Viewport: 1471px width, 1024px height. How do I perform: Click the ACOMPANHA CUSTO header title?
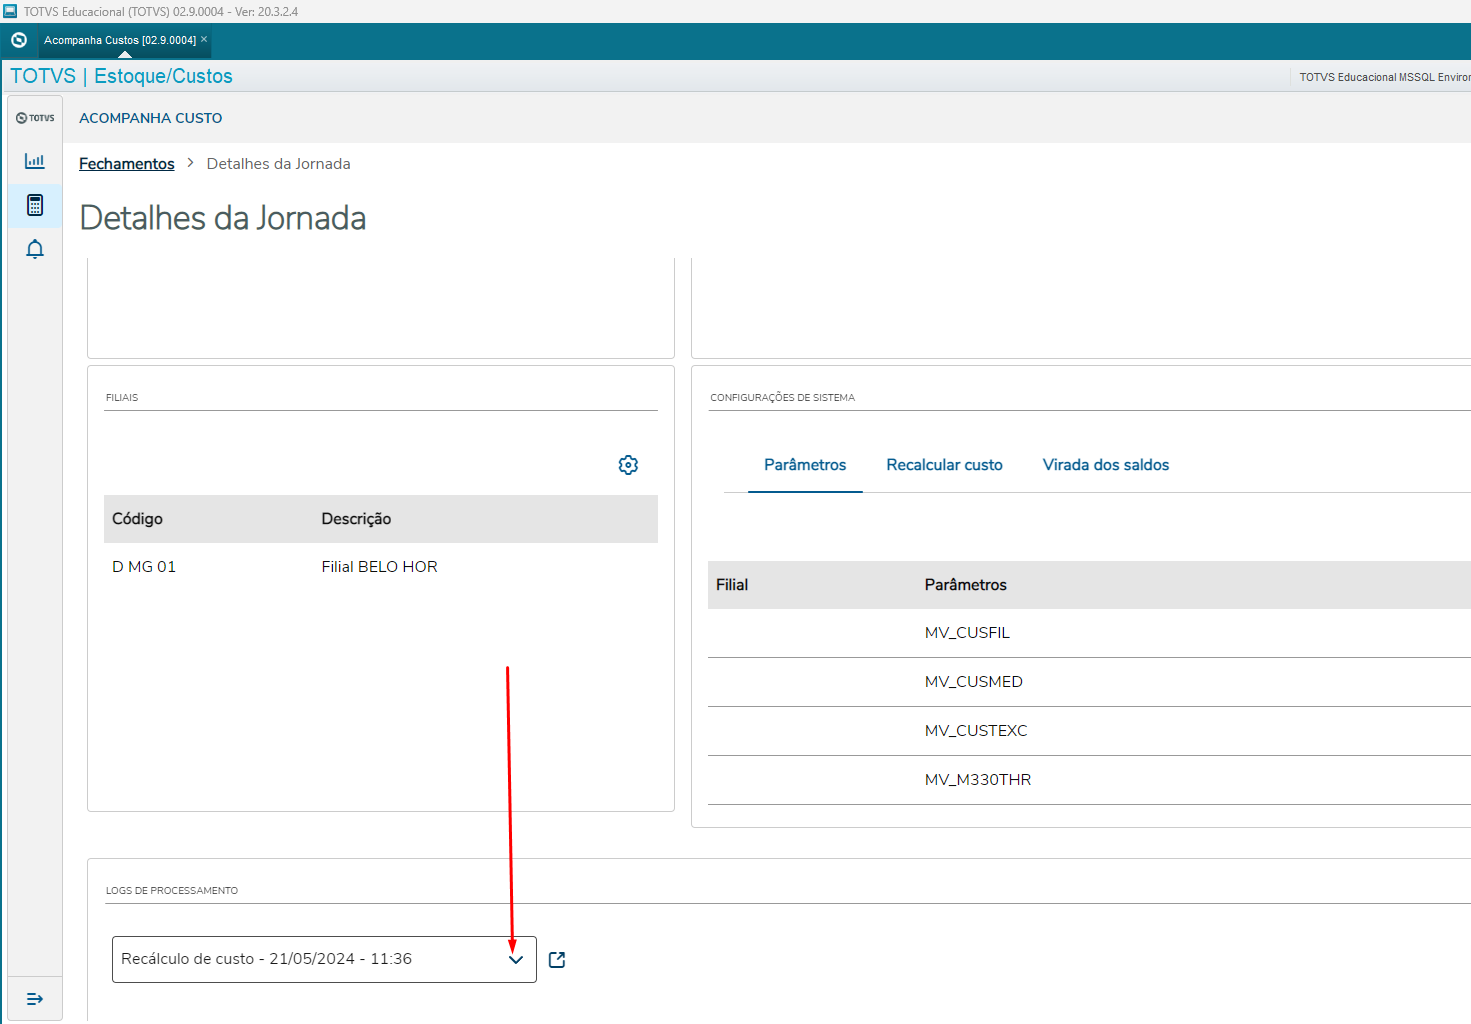[x=151, y=118]
